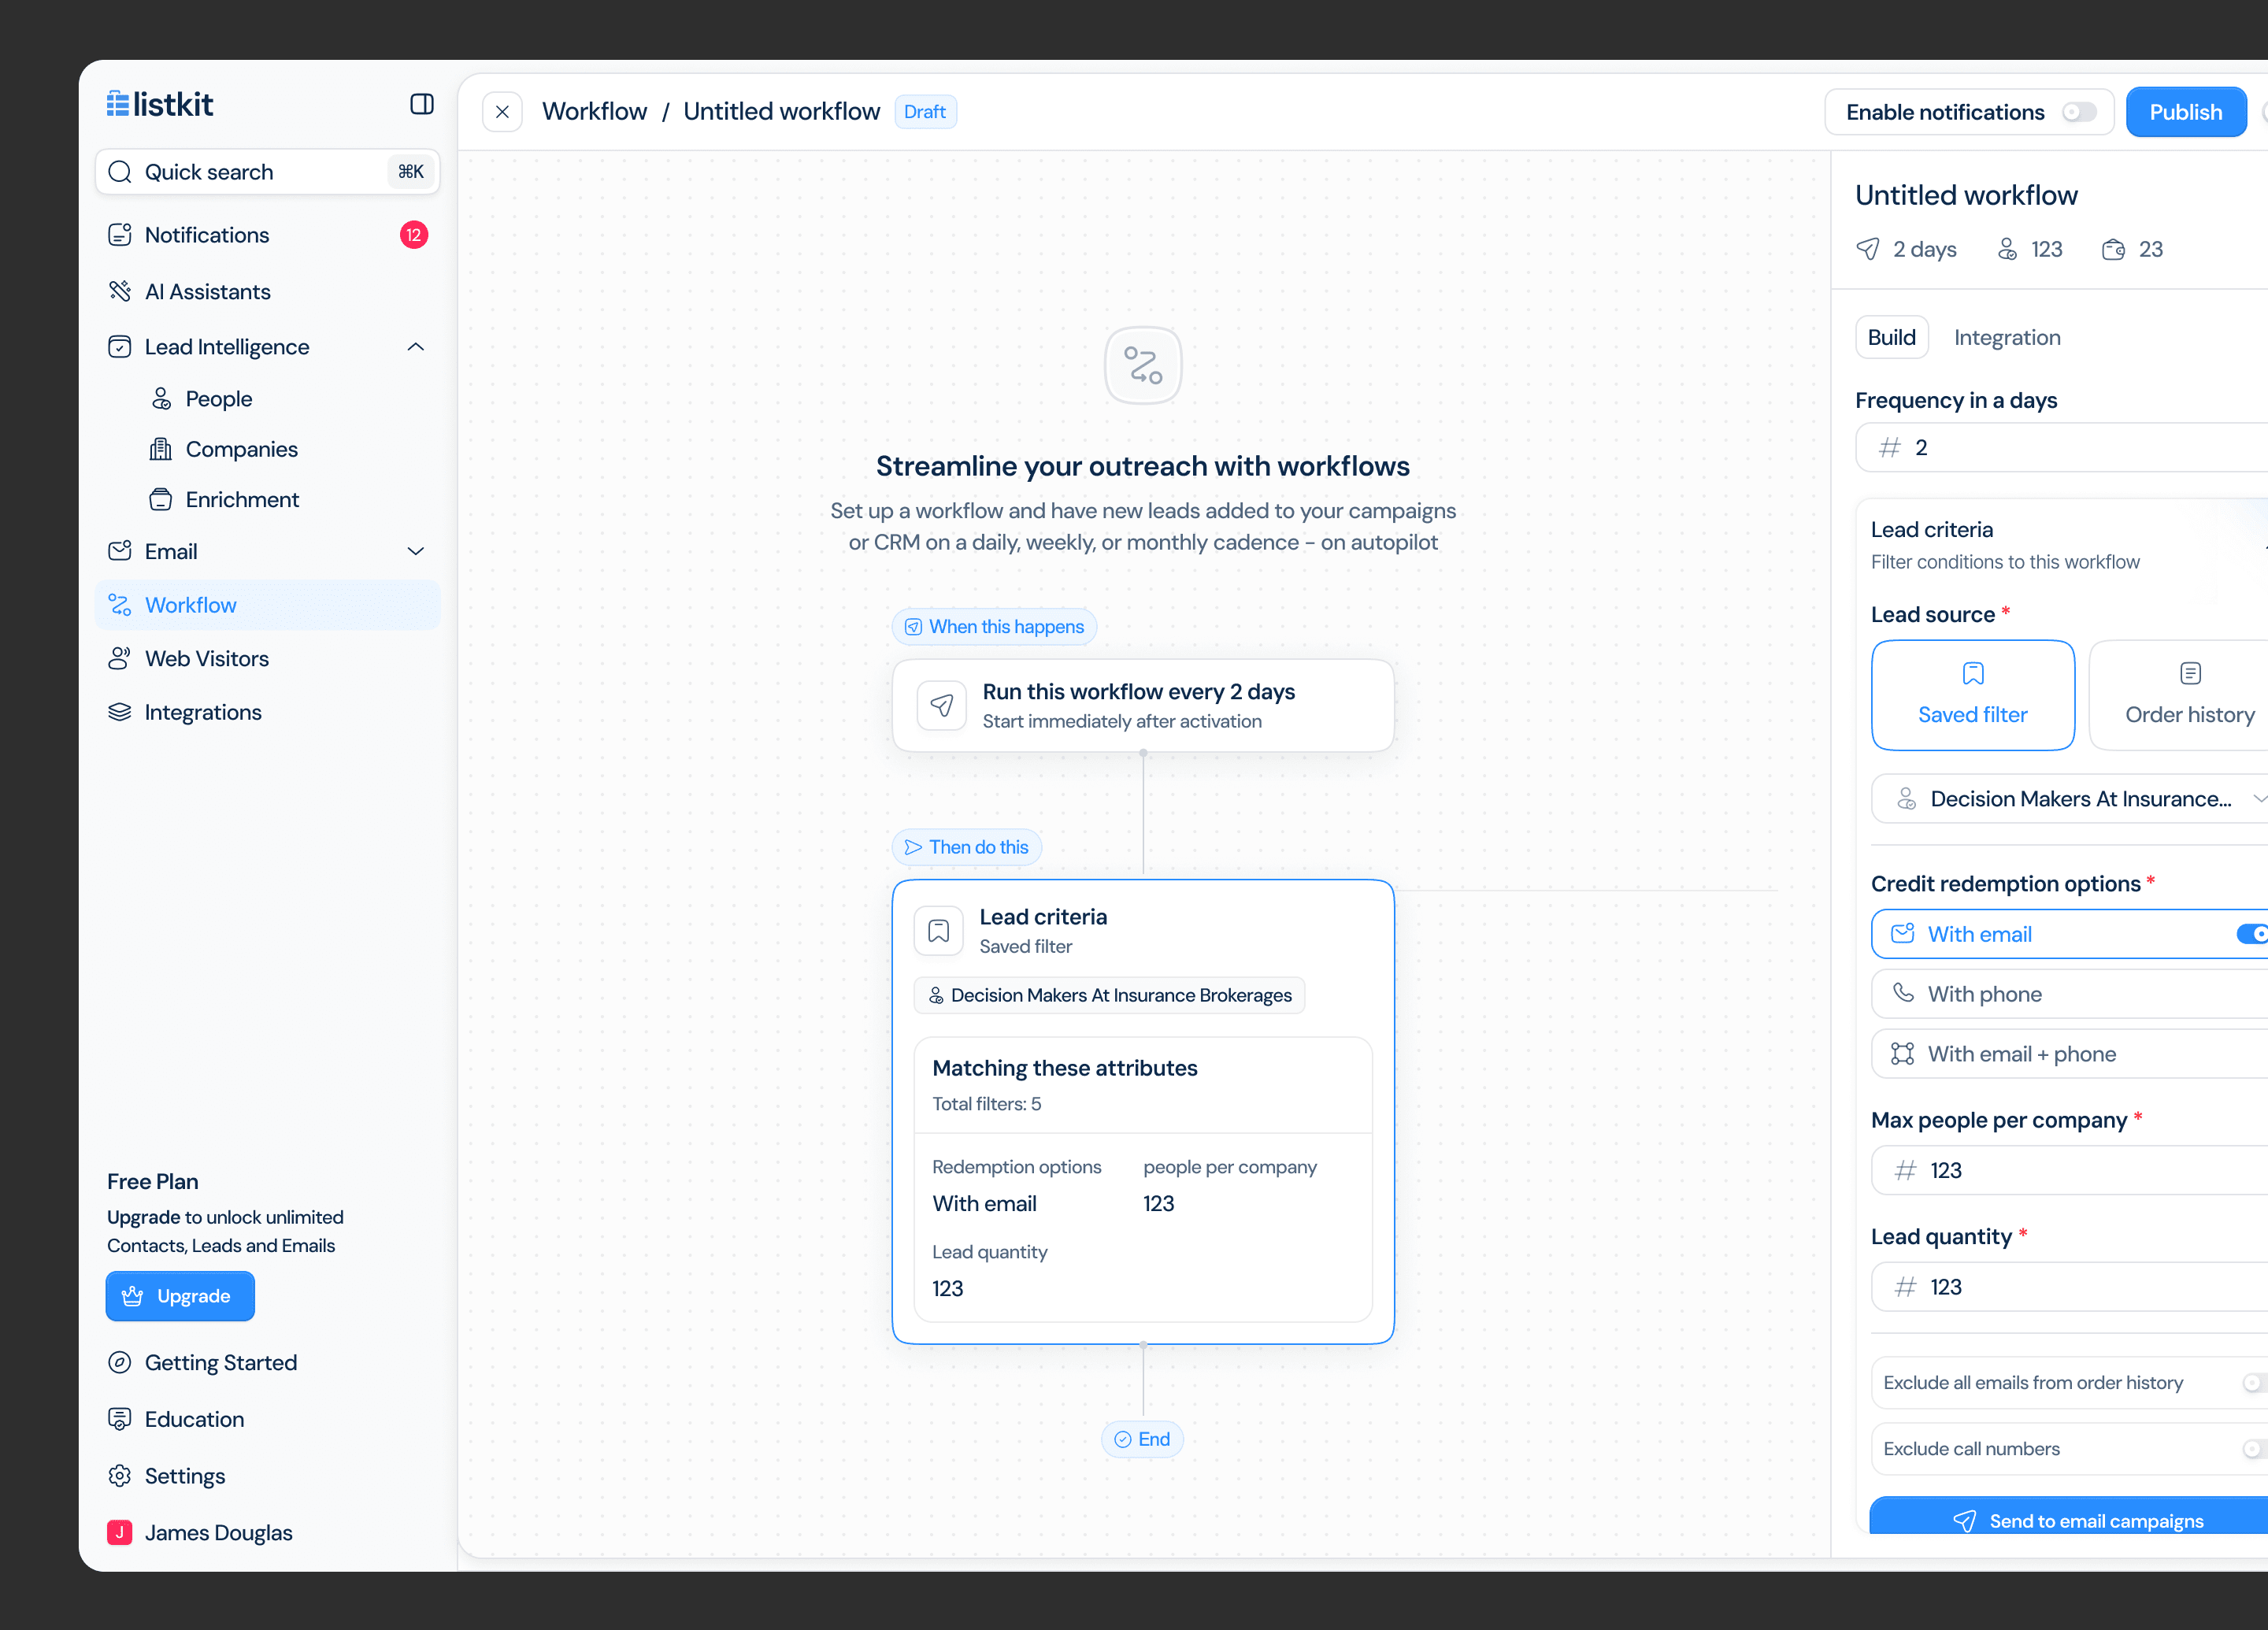The image size is (2268, 1630).
Task: Expand the Email section chevron
Action: (416, 551)
